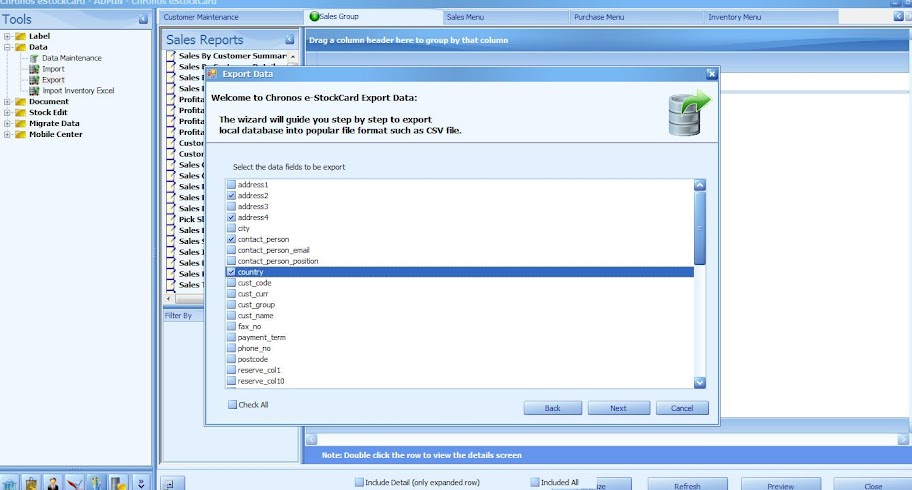Viewport: 912px width, 490px height.
Task: Click the Preview button
Action: (781, 485)
